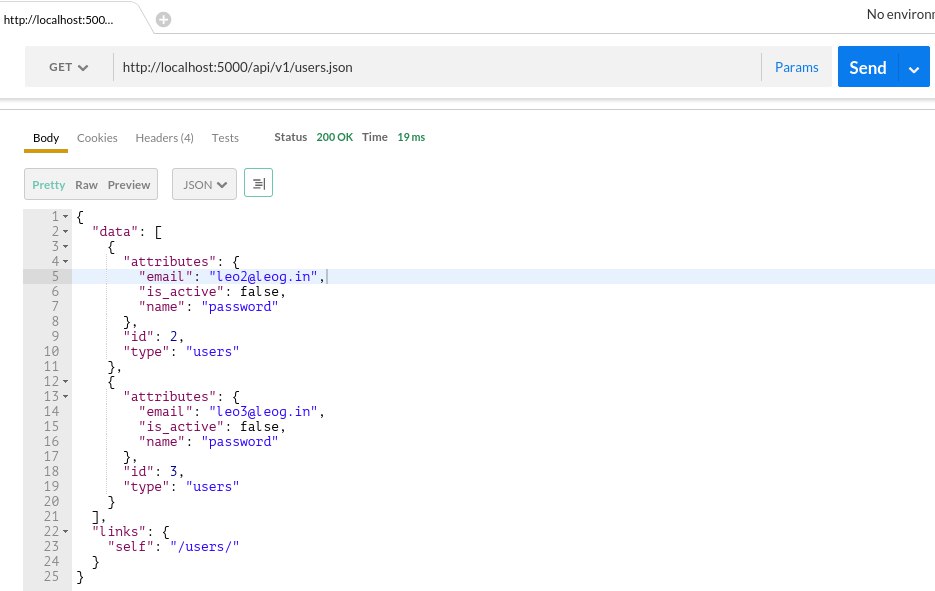
Task: Open the JSON format dropdown
Action: [205, 184]
